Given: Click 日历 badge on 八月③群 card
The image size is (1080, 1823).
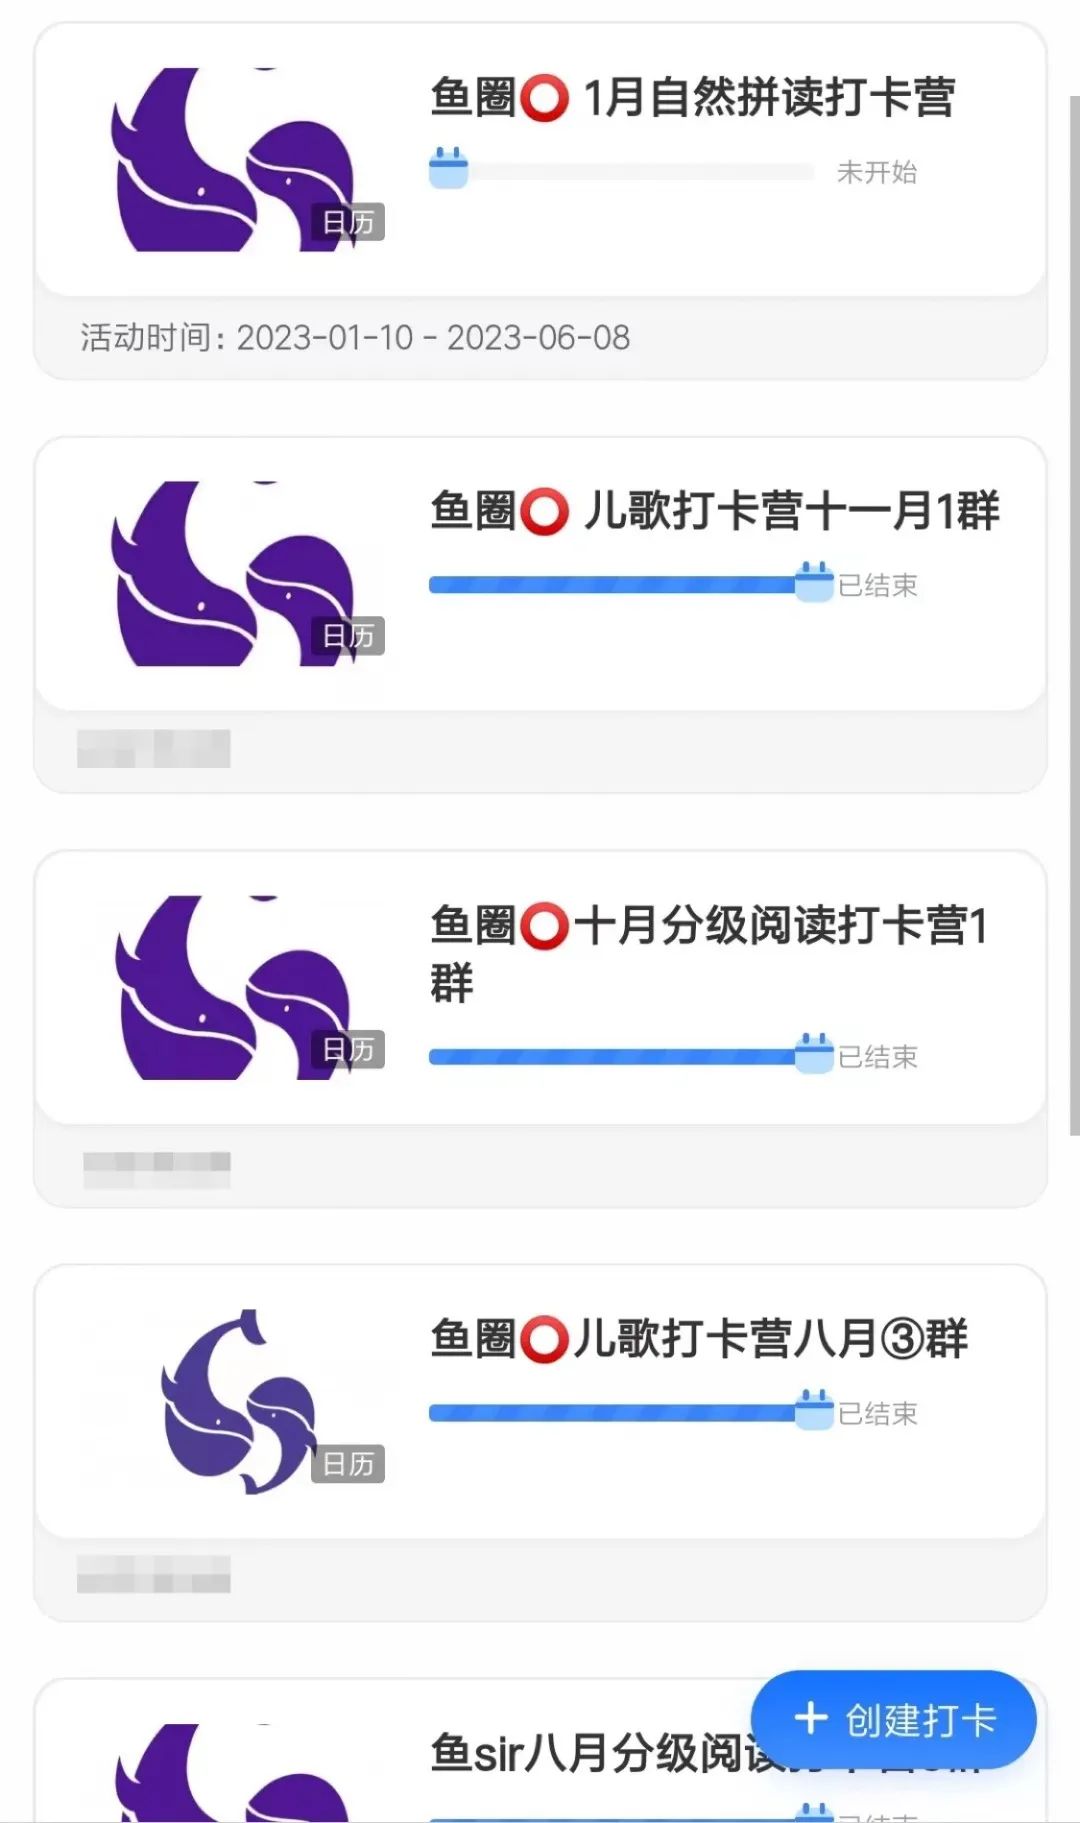Looking at the screenshot, I should tap(348, 1464).
